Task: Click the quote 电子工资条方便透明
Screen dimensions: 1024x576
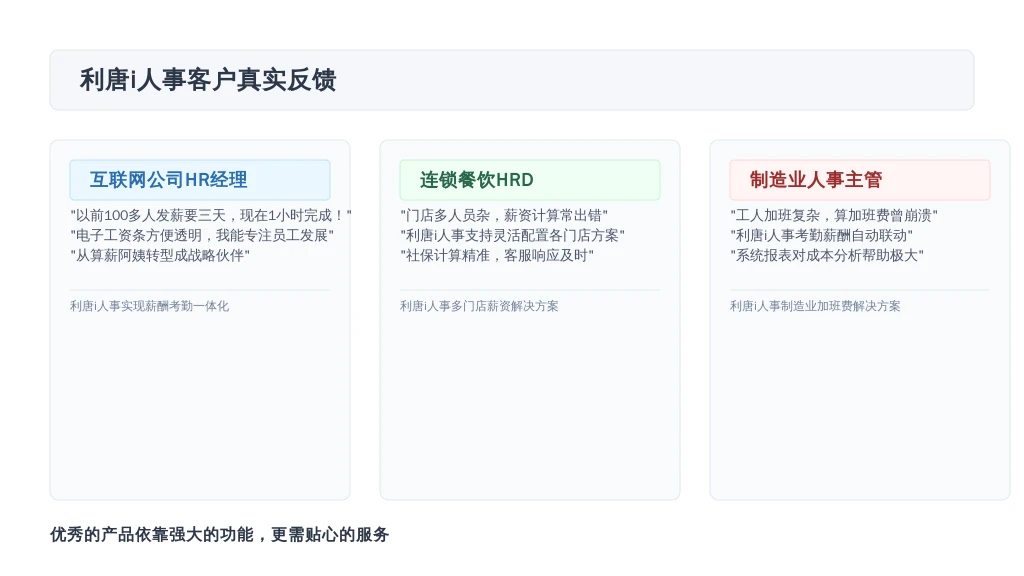Action: click(x=202, y=235)
